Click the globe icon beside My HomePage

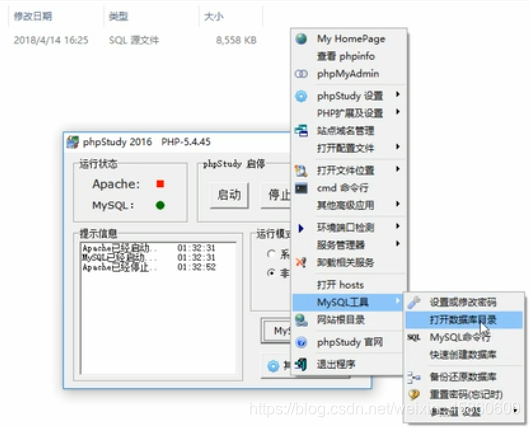pyautogui.click(x=301, y=39)
